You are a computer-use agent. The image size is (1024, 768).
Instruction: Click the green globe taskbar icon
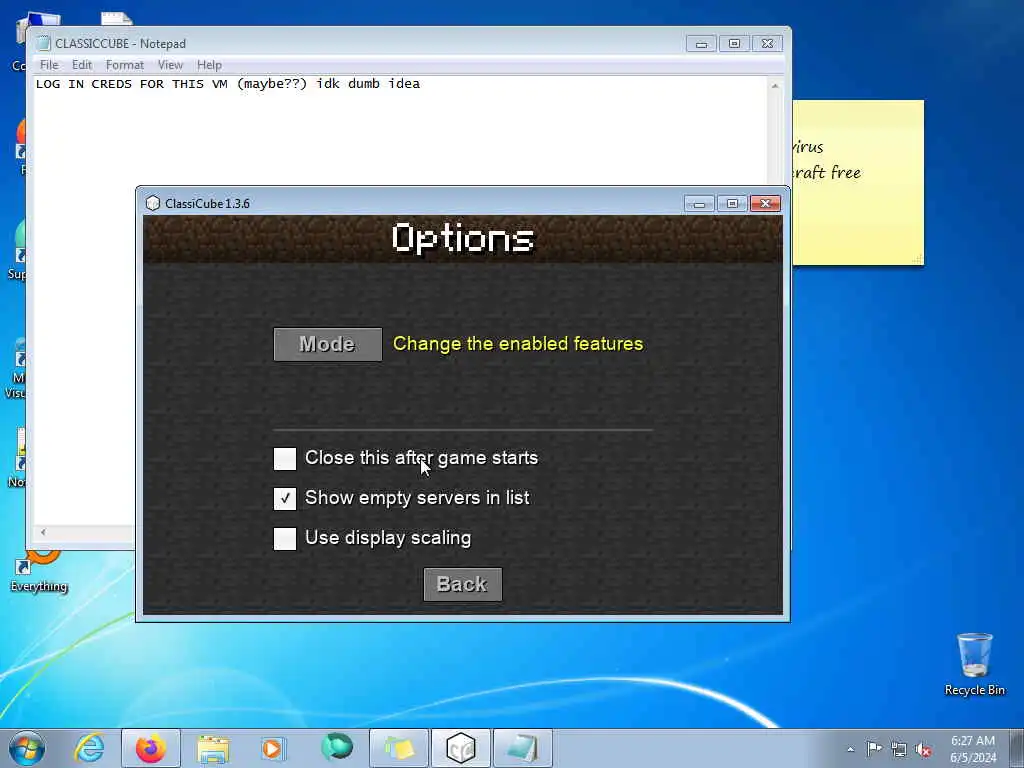pyautogui.click(x=336, y=747)
